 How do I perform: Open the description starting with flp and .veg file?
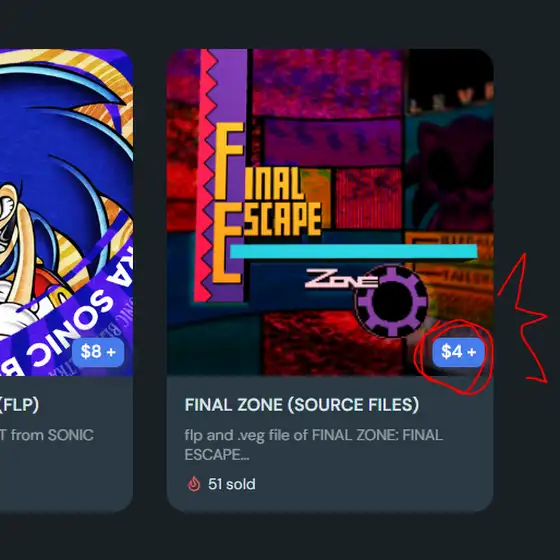coord(314,445)
